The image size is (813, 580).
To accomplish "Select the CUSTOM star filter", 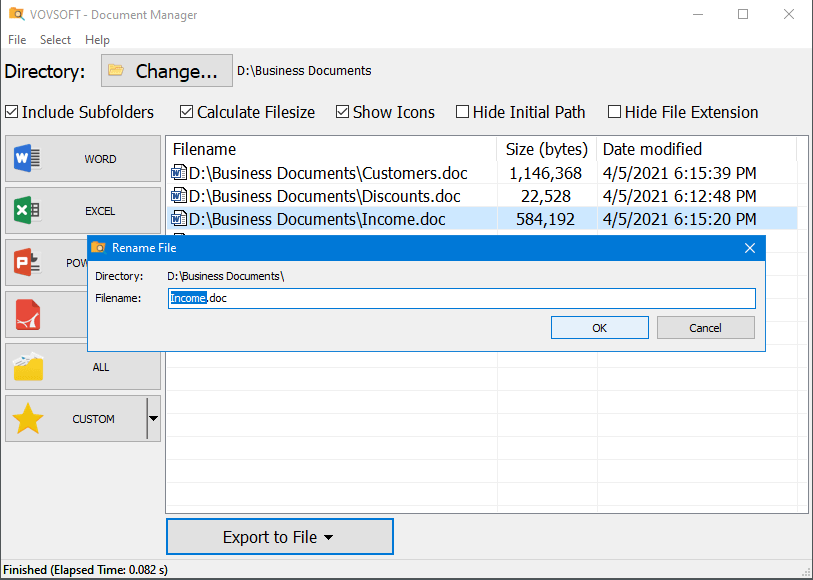I will click(28, 418).
